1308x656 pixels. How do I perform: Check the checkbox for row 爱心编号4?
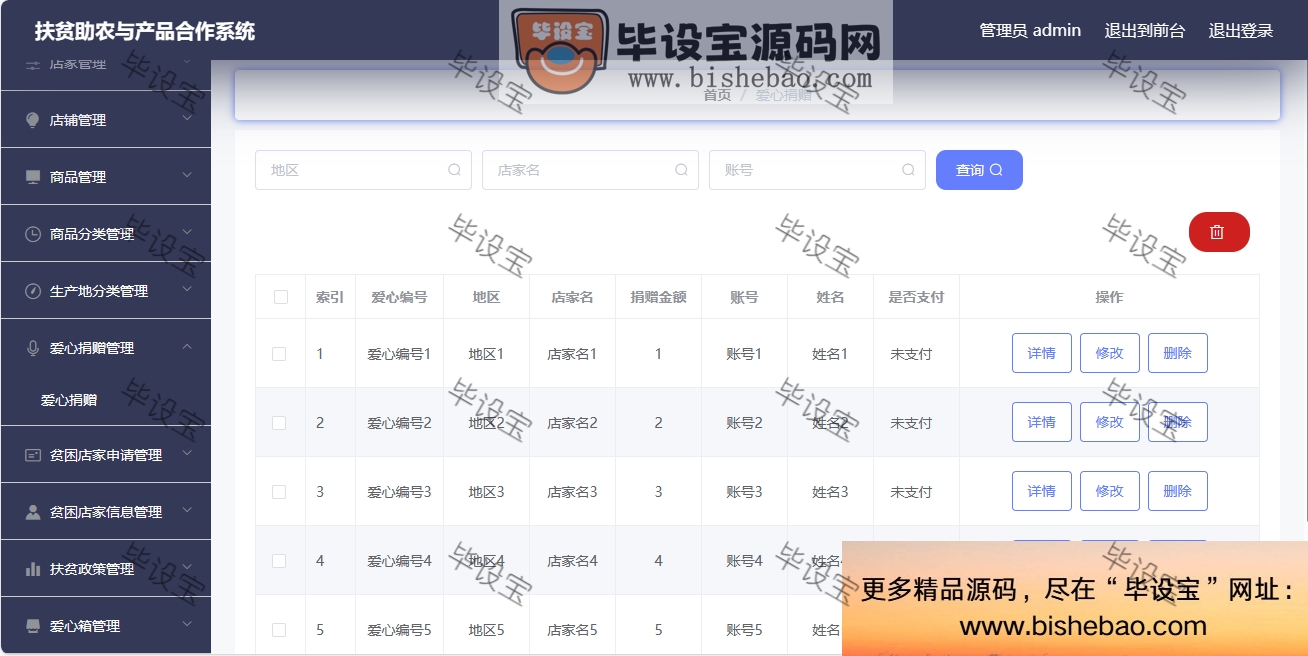pos(279,561)
